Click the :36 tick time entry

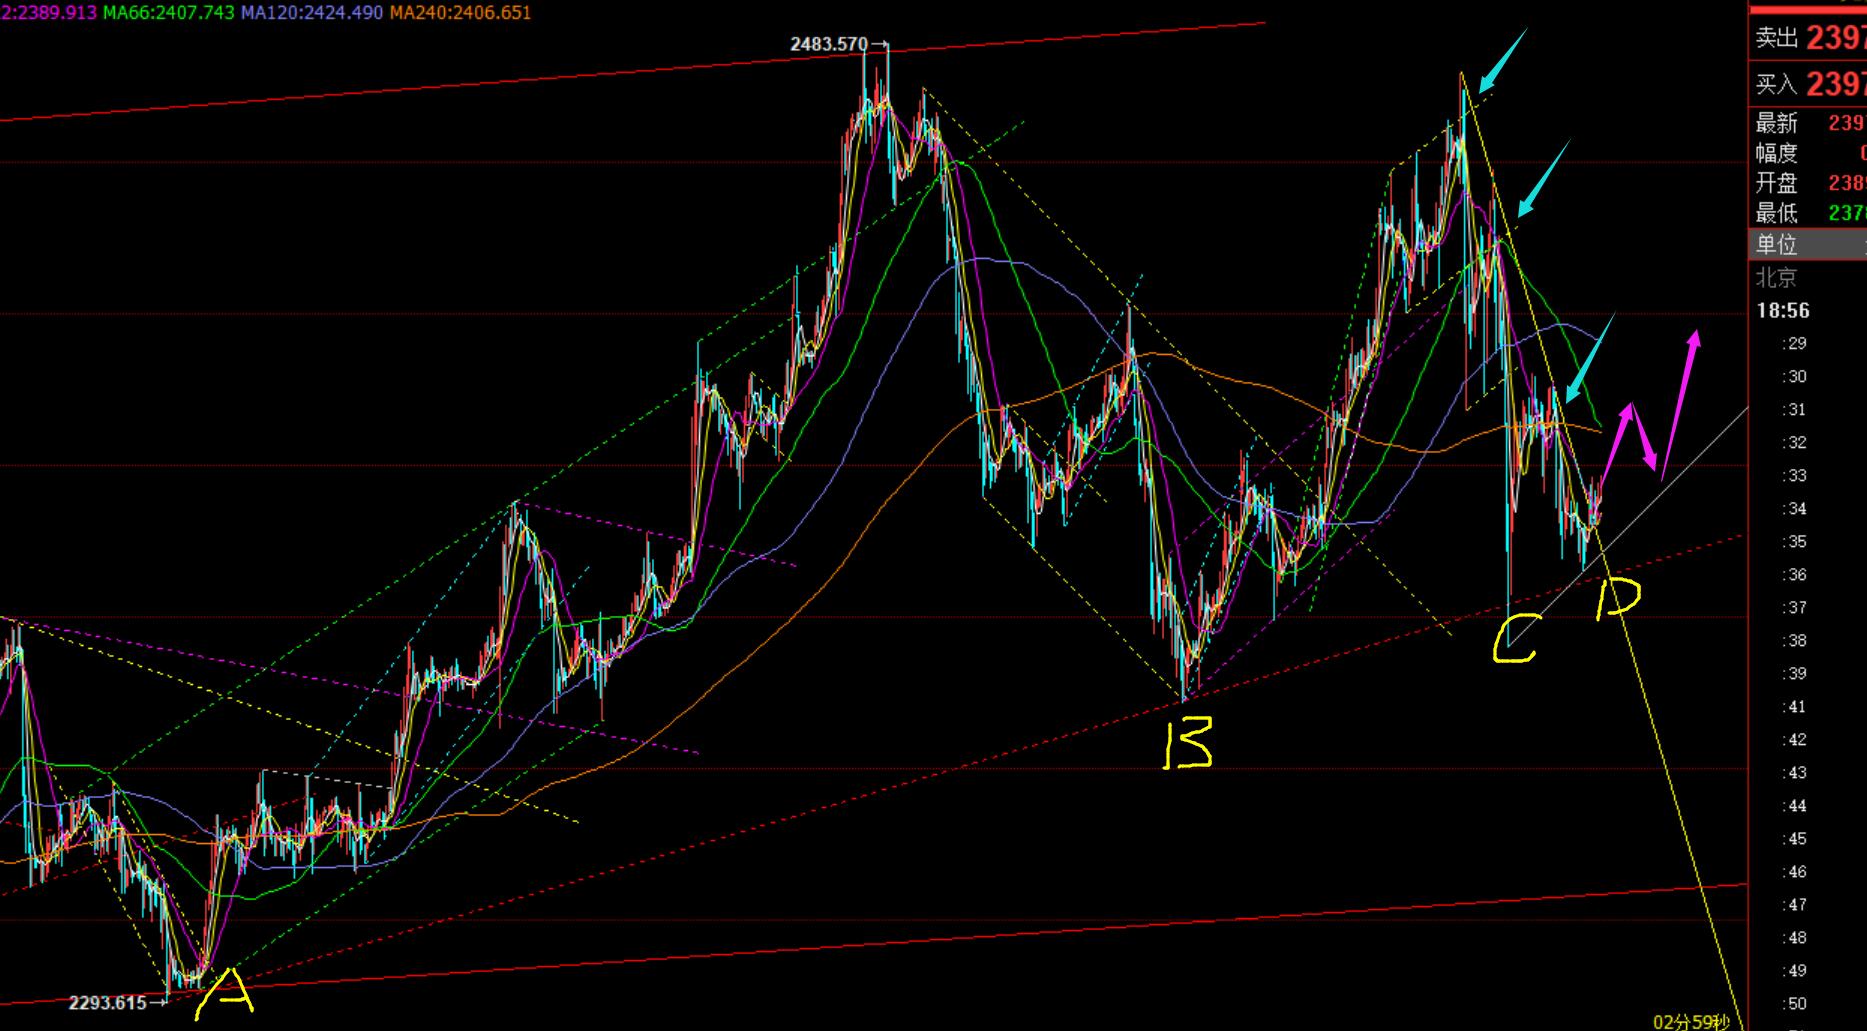click(x=1795, y=574)
